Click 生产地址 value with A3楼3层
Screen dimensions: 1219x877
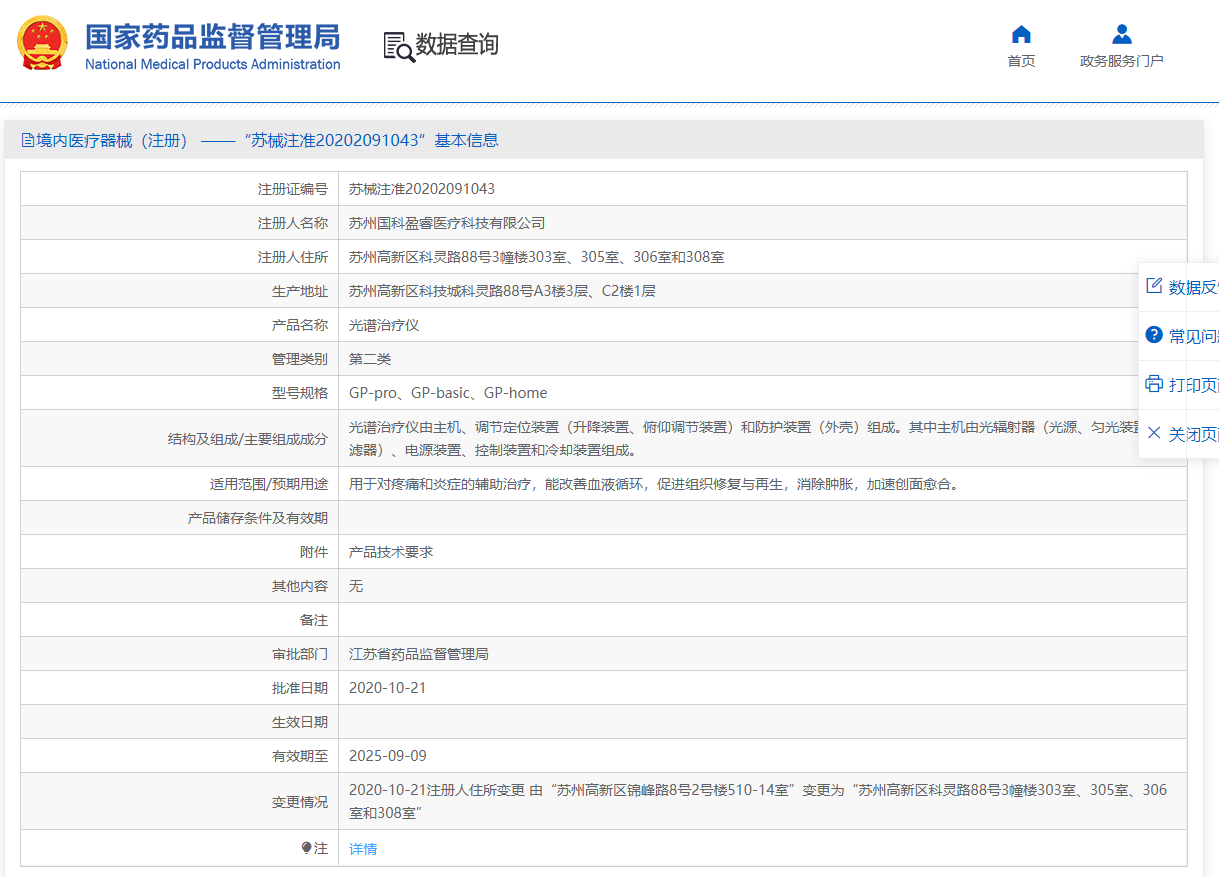click(x=502, y=291)
